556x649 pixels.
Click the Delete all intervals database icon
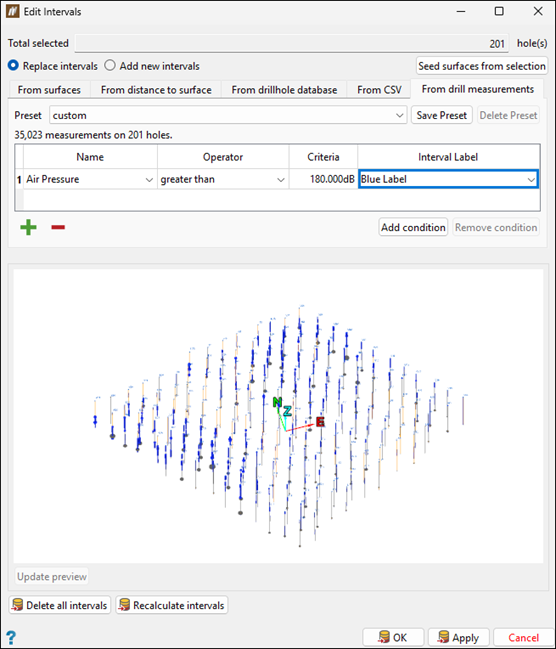(x=17, y=605)
